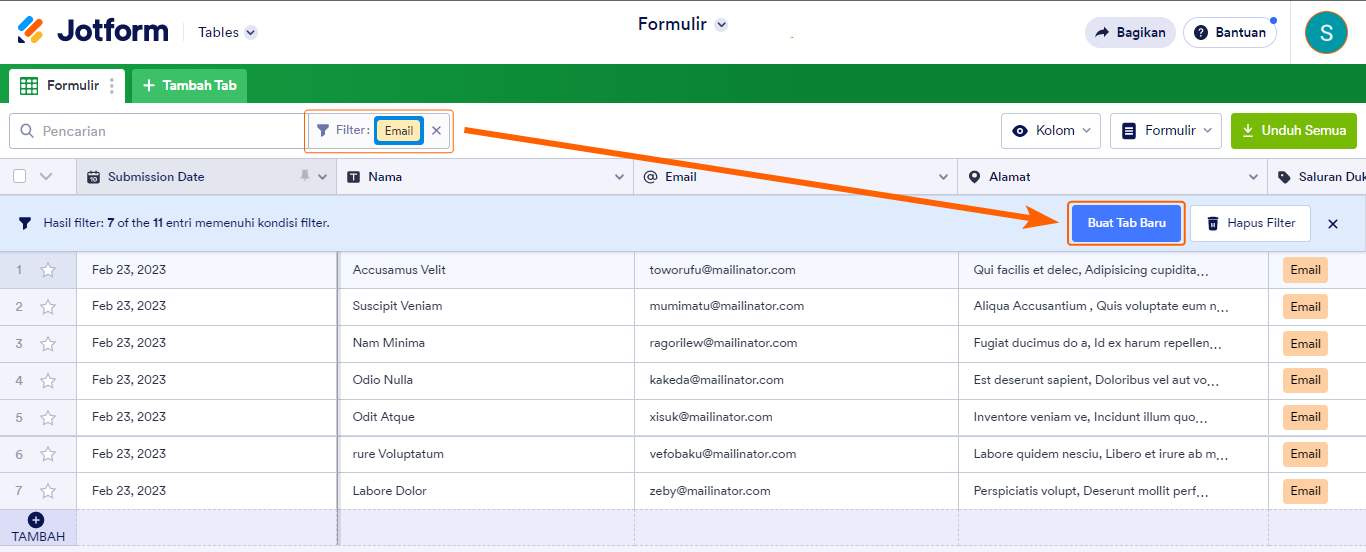This screenshot has height=552, width=1366.
Task: Star row 2 Suscipit Veniam
Action: [x=47, y=307]
